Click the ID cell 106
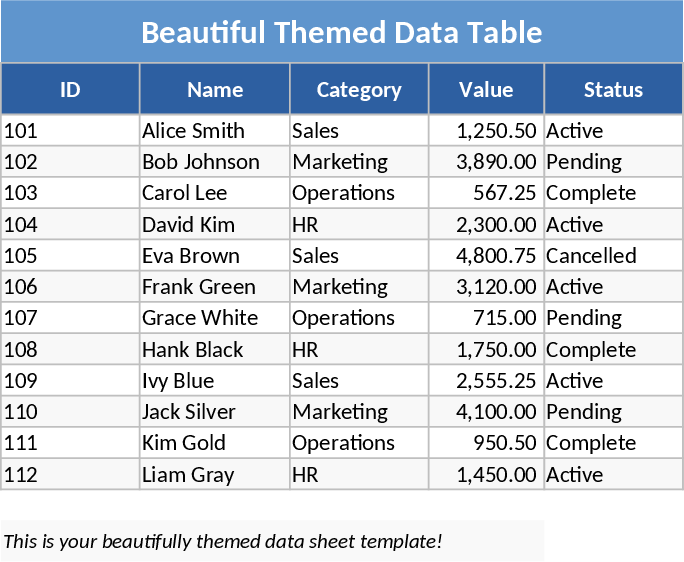684x562 pixels. click(70, 286)
